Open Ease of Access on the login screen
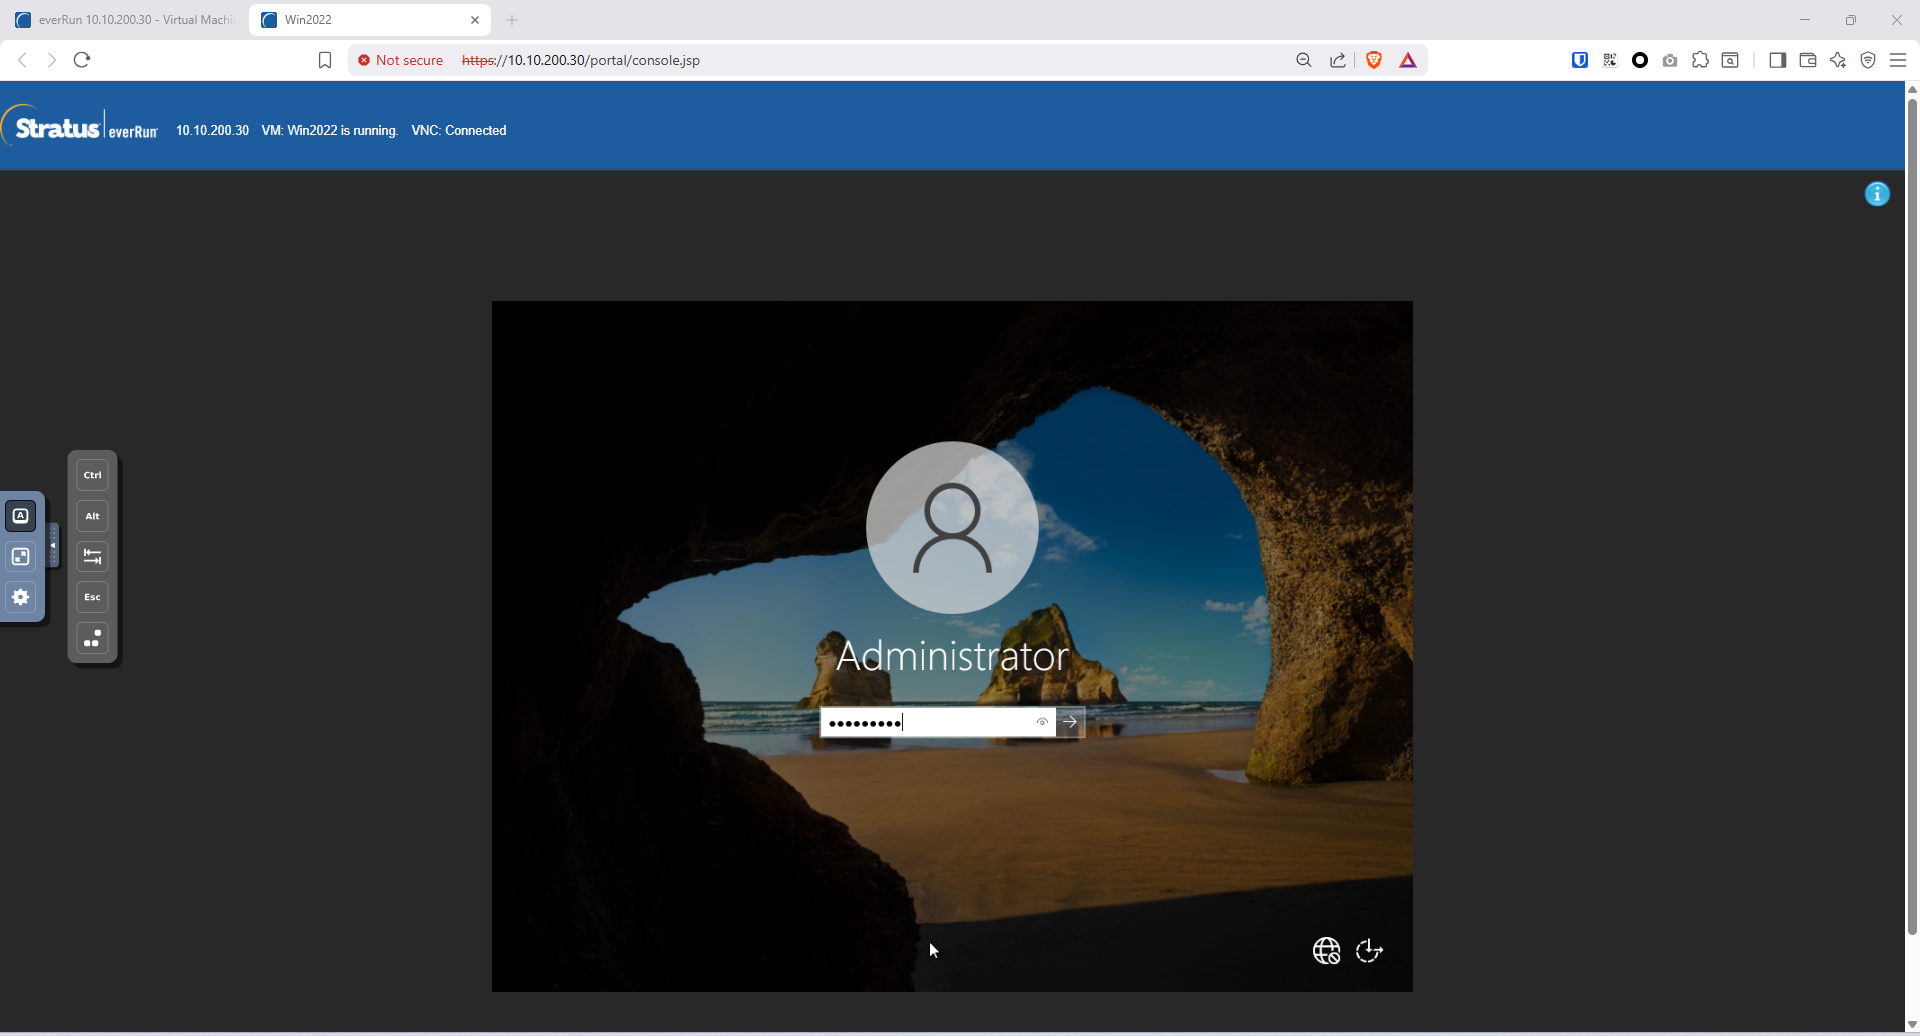1920x1036 pixels. (x=1369, y=951)
